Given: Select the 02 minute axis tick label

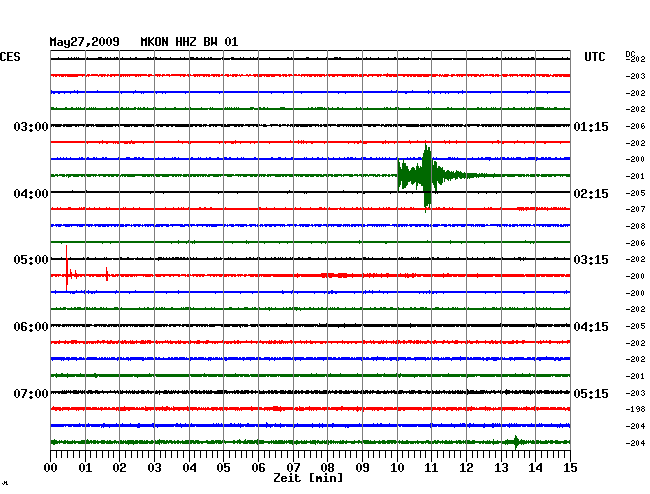Looking at the screenshot, I should click(x=119, y=467).
